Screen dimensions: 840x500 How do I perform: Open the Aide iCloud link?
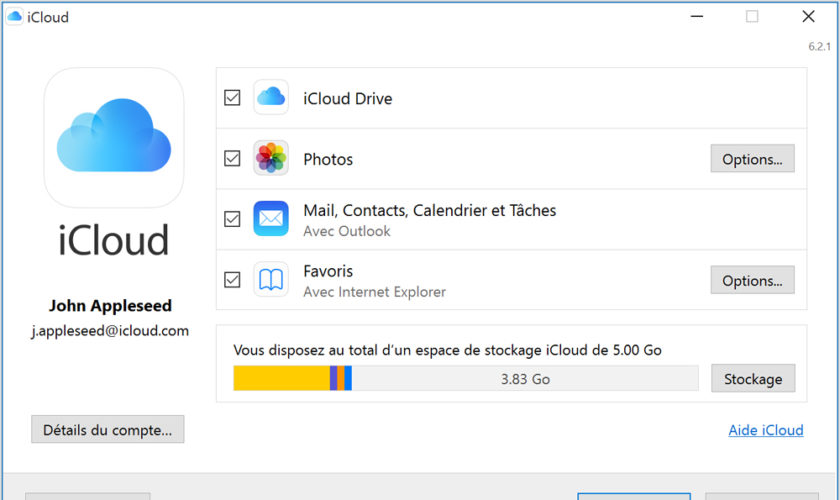765,430
